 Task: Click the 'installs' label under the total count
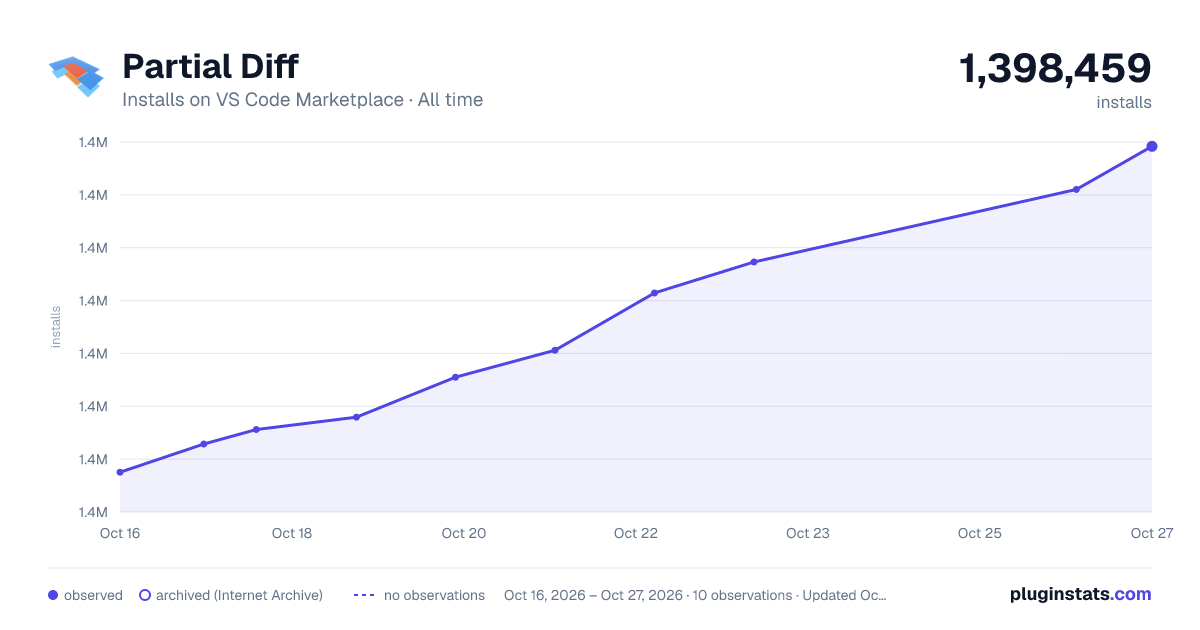click(1124, 102)
